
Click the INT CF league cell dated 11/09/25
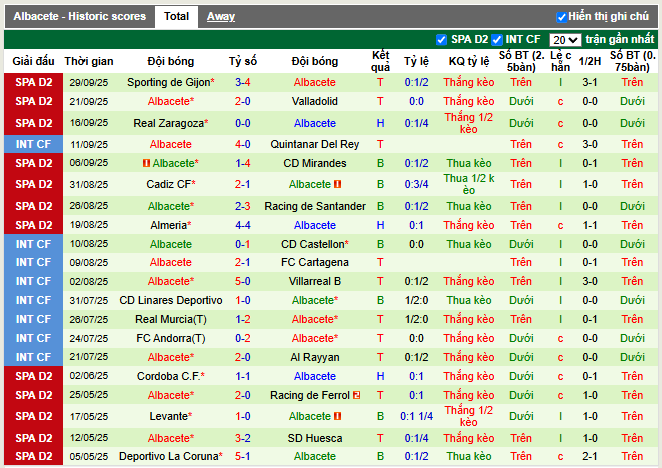point(33,144)
